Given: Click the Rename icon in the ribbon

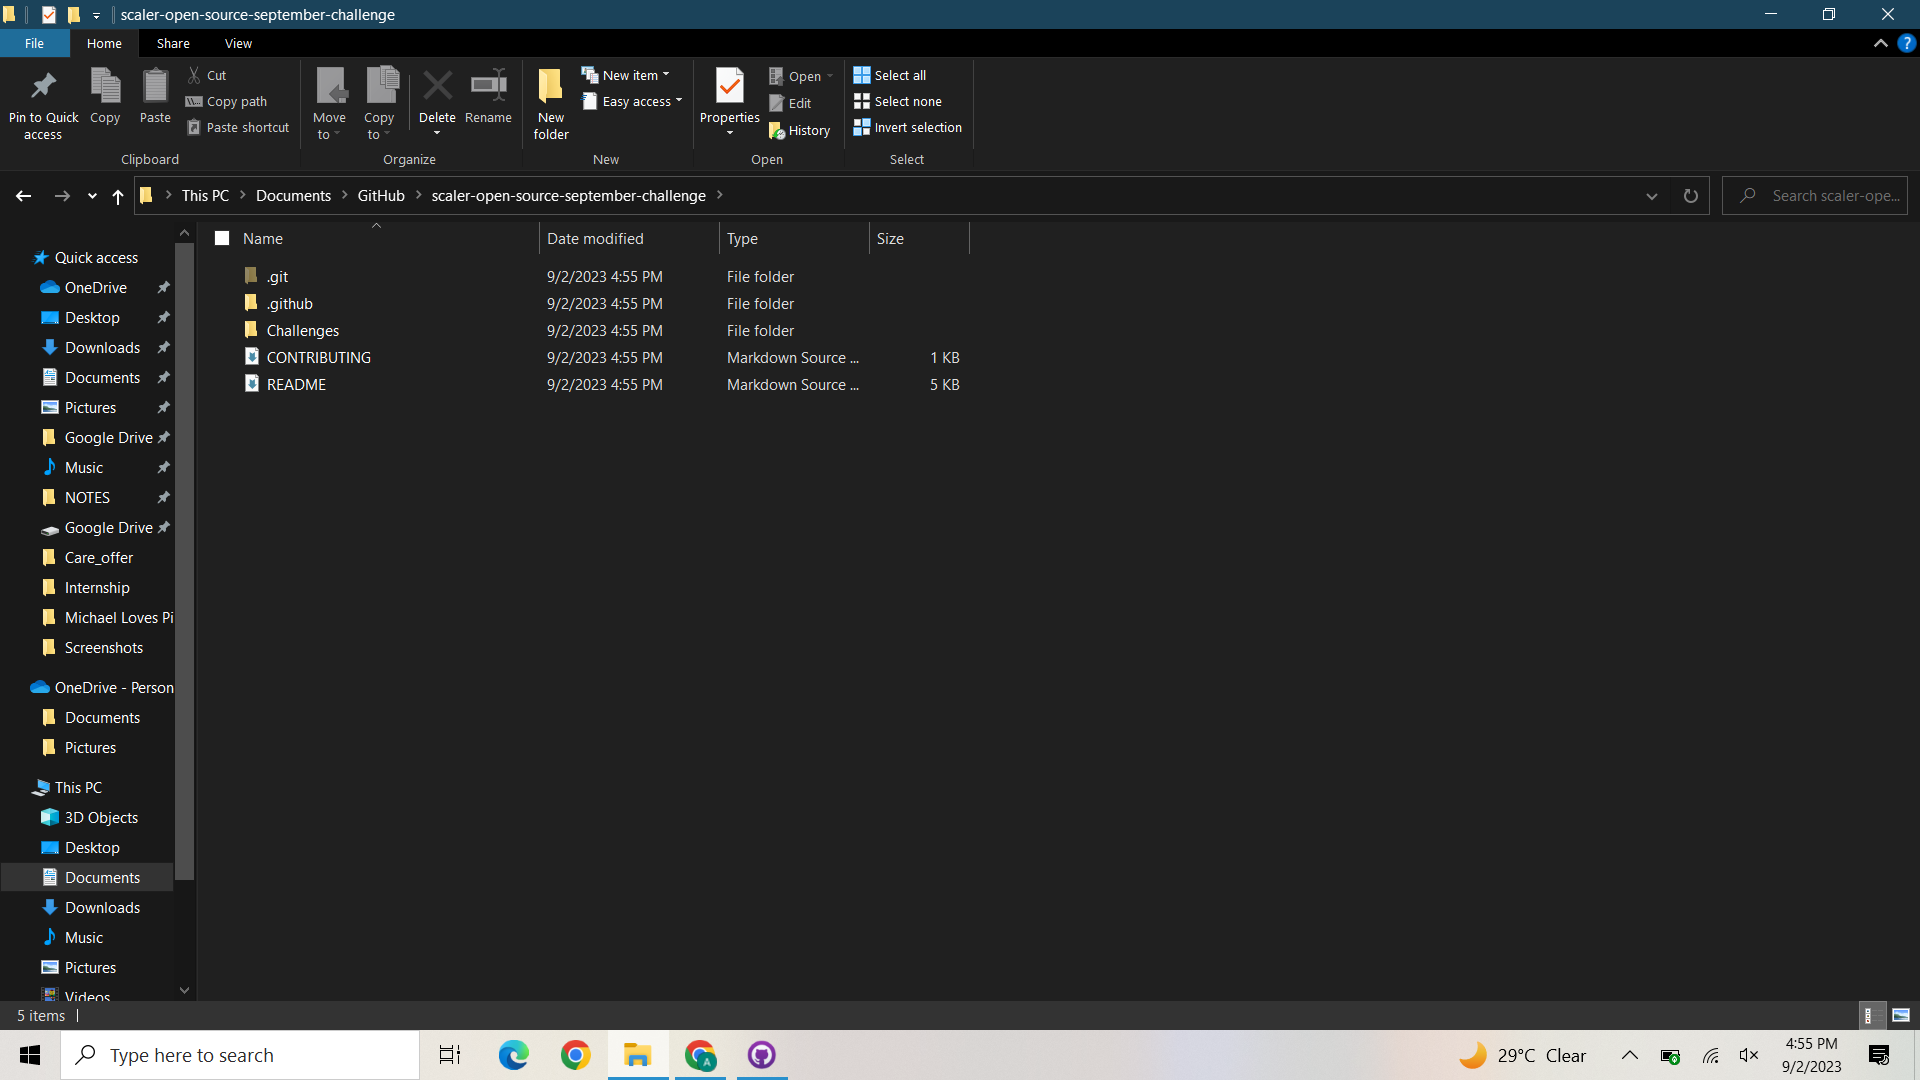Looking at the screenshot, I should pos(488,87).
